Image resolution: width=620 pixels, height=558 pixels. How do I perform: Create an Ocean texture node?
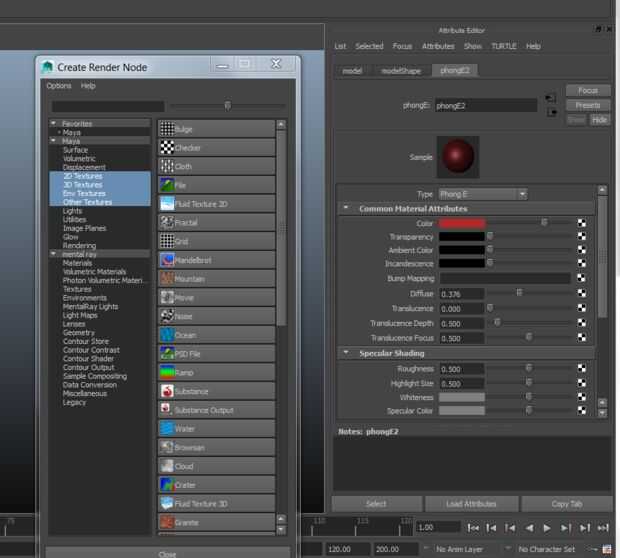(x=216, y=335)
